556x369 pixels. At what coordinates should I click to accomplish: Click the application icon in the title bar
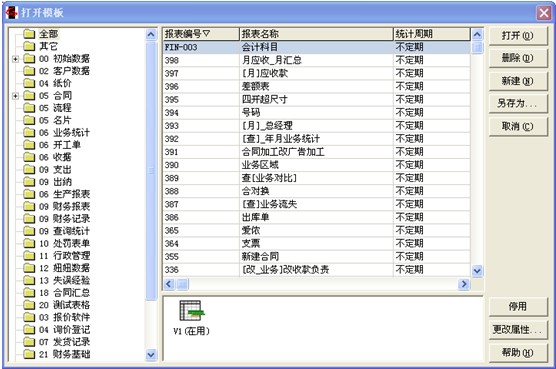[12, 13]
